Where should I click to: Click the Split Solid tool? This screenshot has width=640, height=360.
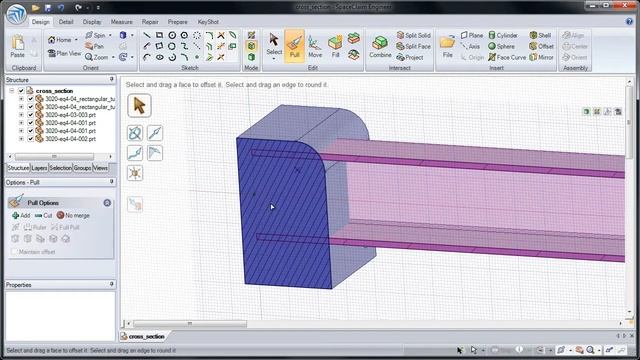(x=413, y=36)
